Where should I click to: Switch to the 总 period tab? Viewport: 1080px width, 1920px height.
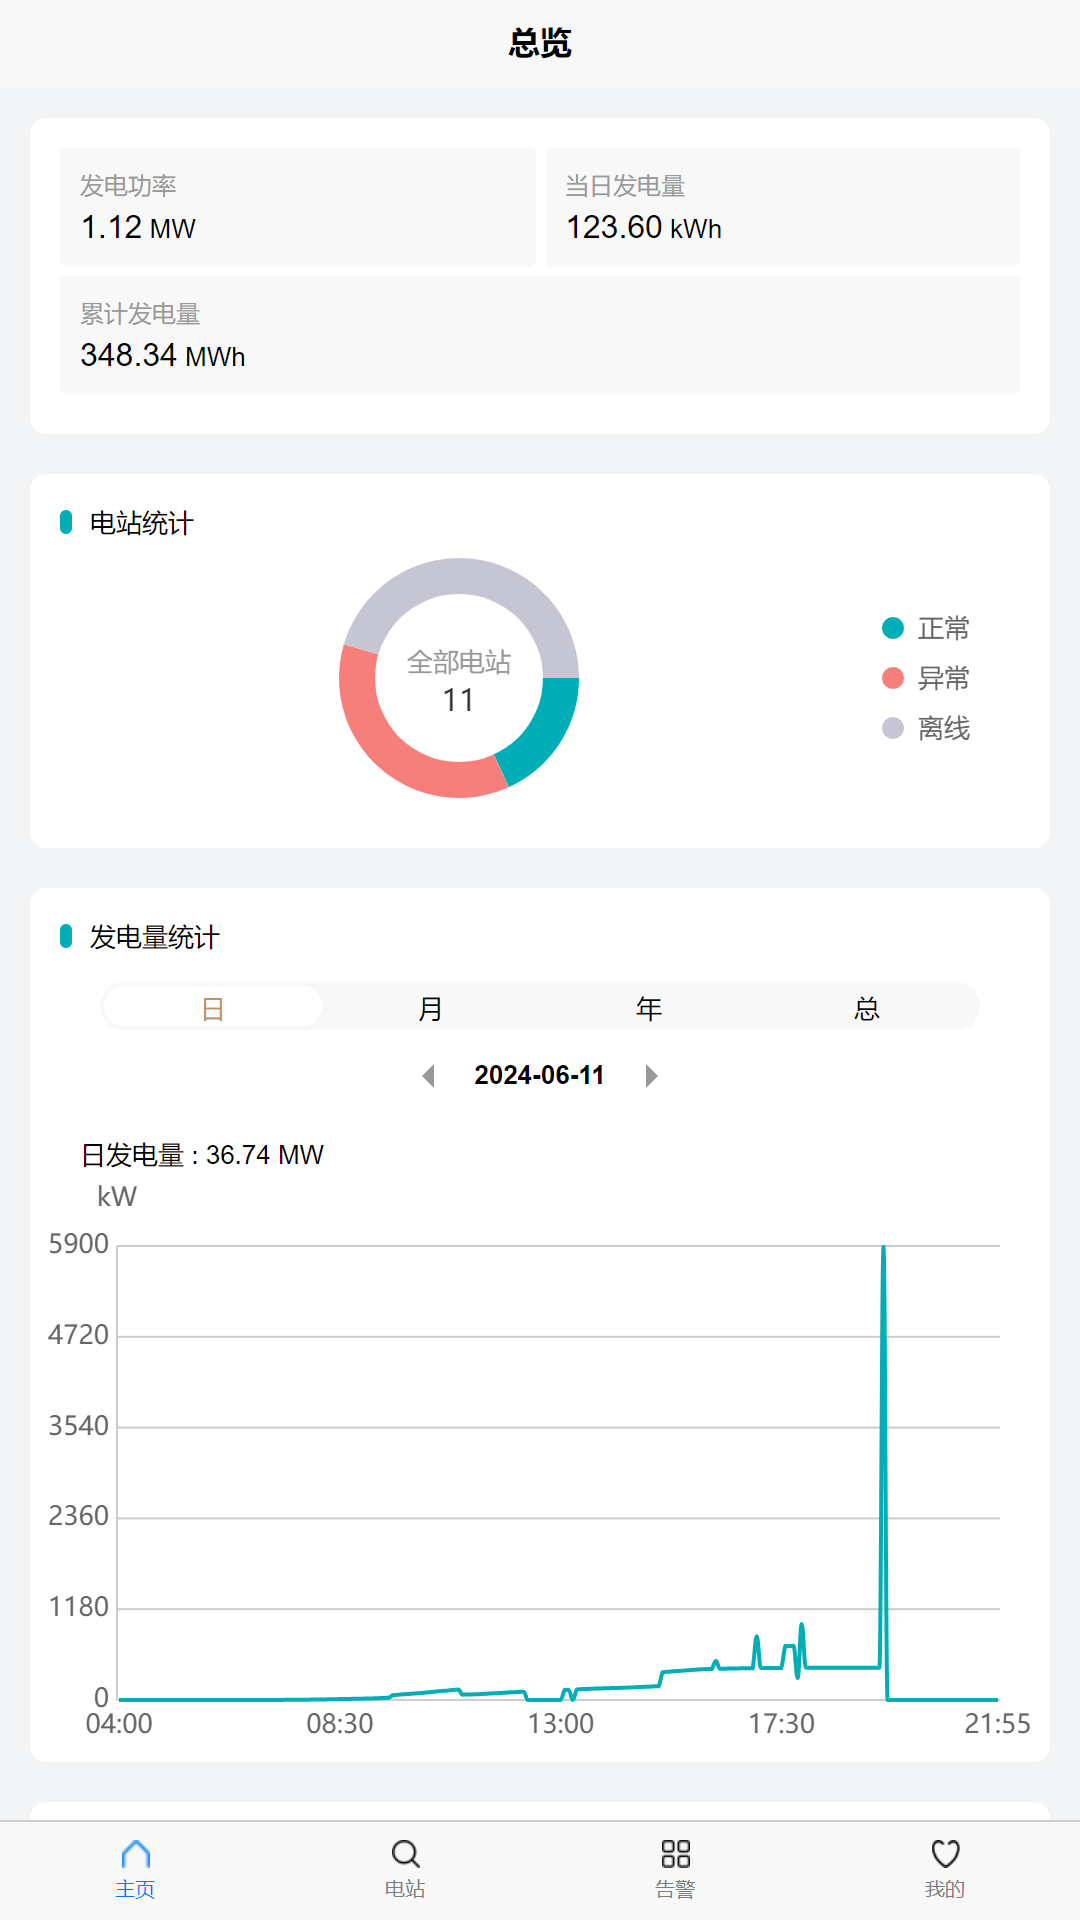tap(867, 1008)
